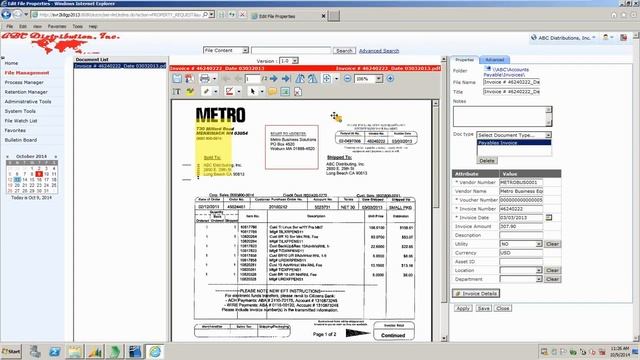Click the Delete button under Doc type

click(x=487, y=161)
